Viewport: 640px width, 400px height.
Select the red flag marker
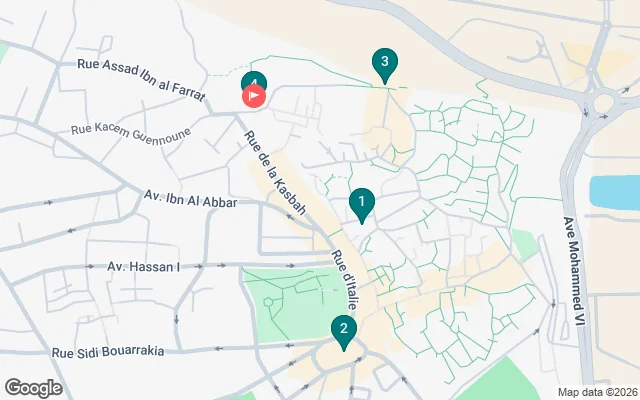254,96
